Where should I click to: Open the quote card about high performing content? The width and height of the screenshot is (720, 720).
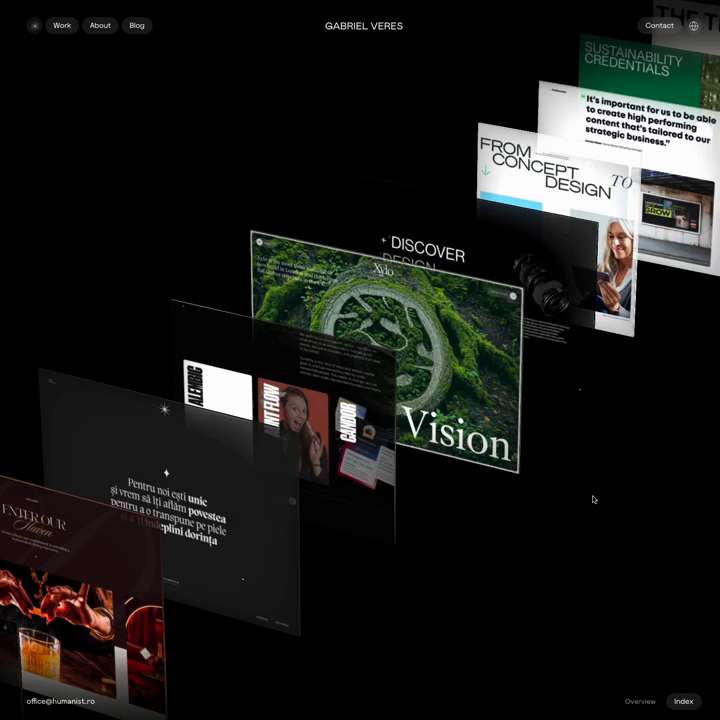(640, 125)
